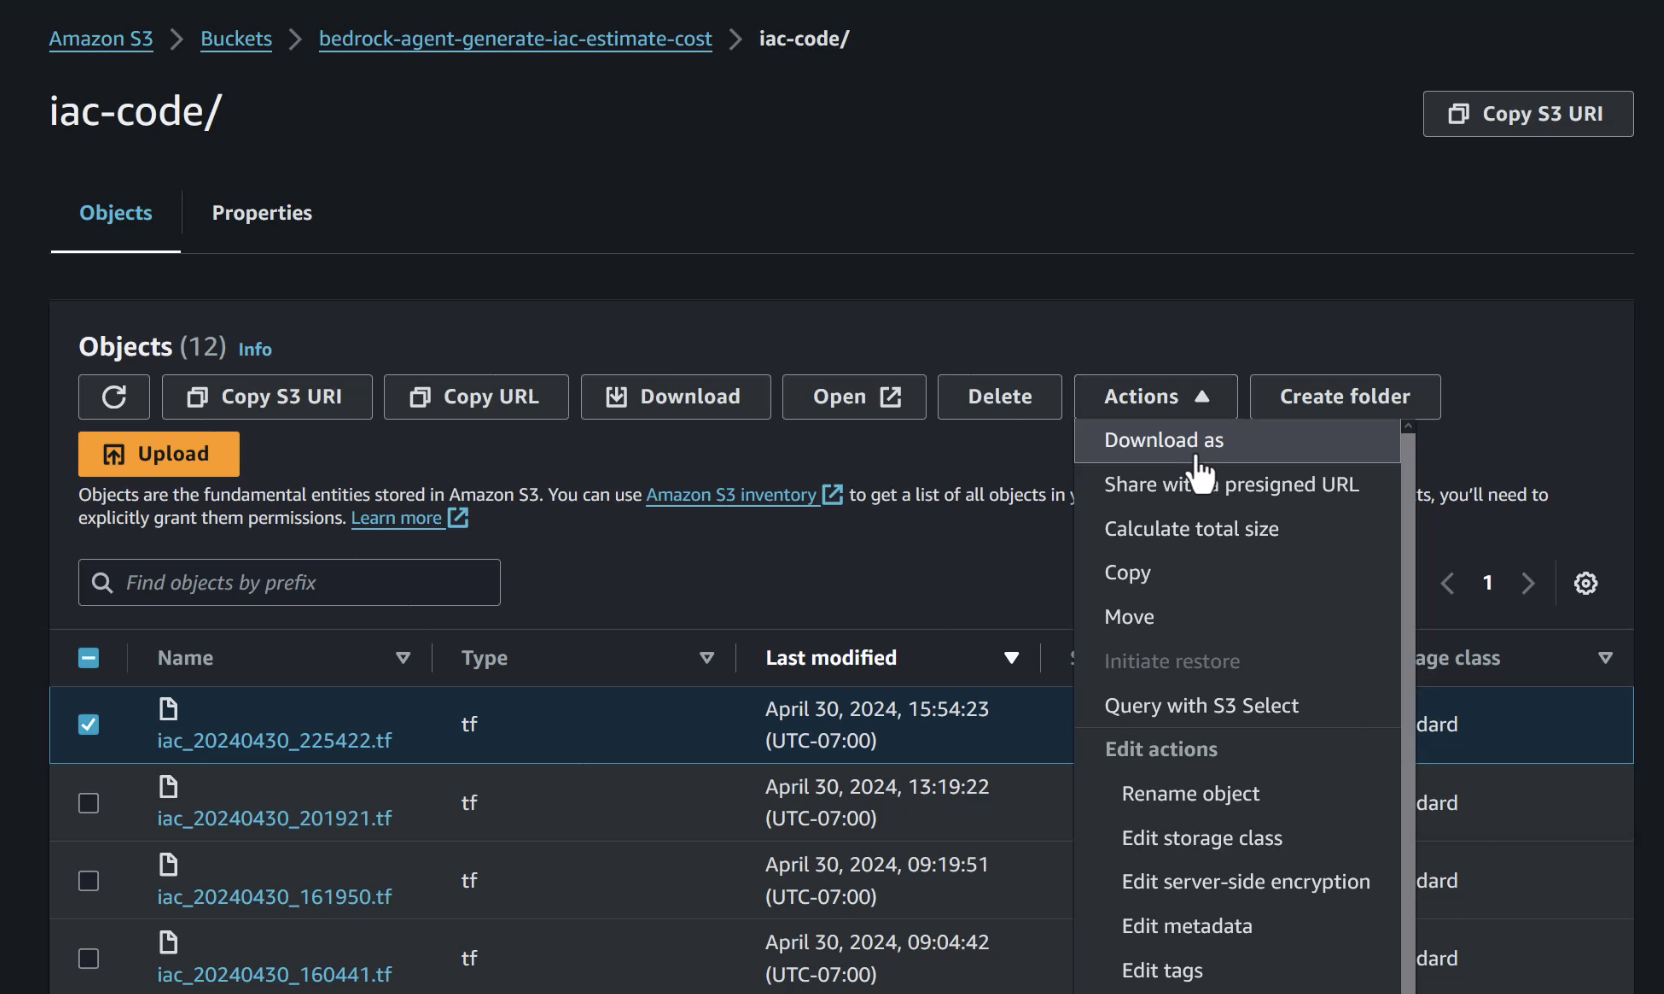
Task: Switch to the Objects tab
Action: tap(116, 213)
